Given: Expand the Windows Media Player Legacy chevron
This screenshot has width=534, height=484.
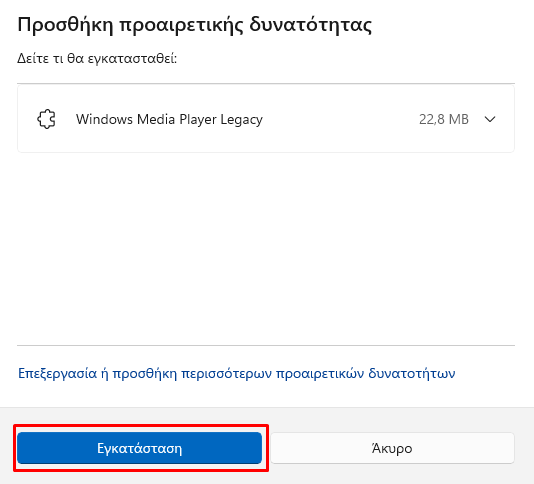Looking at the screenshot, I should 490,119.
